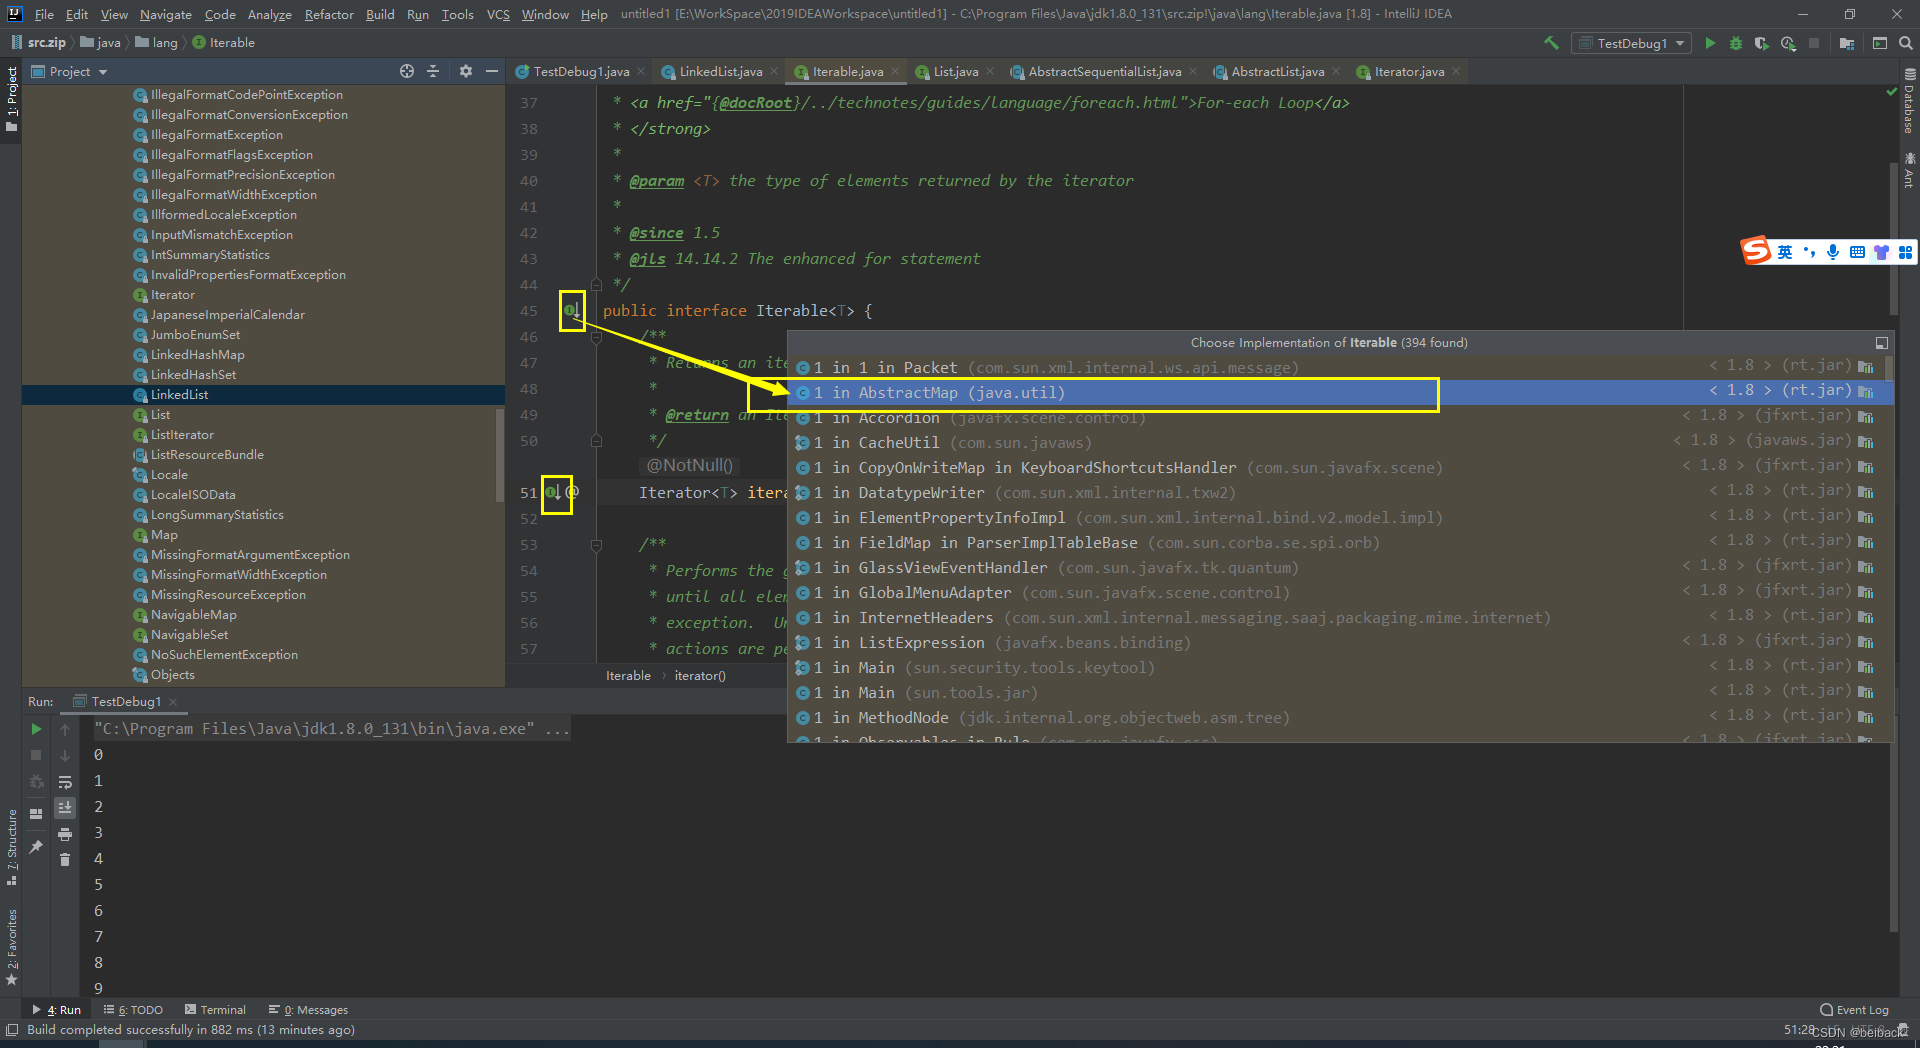Run with Coverage using the shield icon

coord(1762,43)
